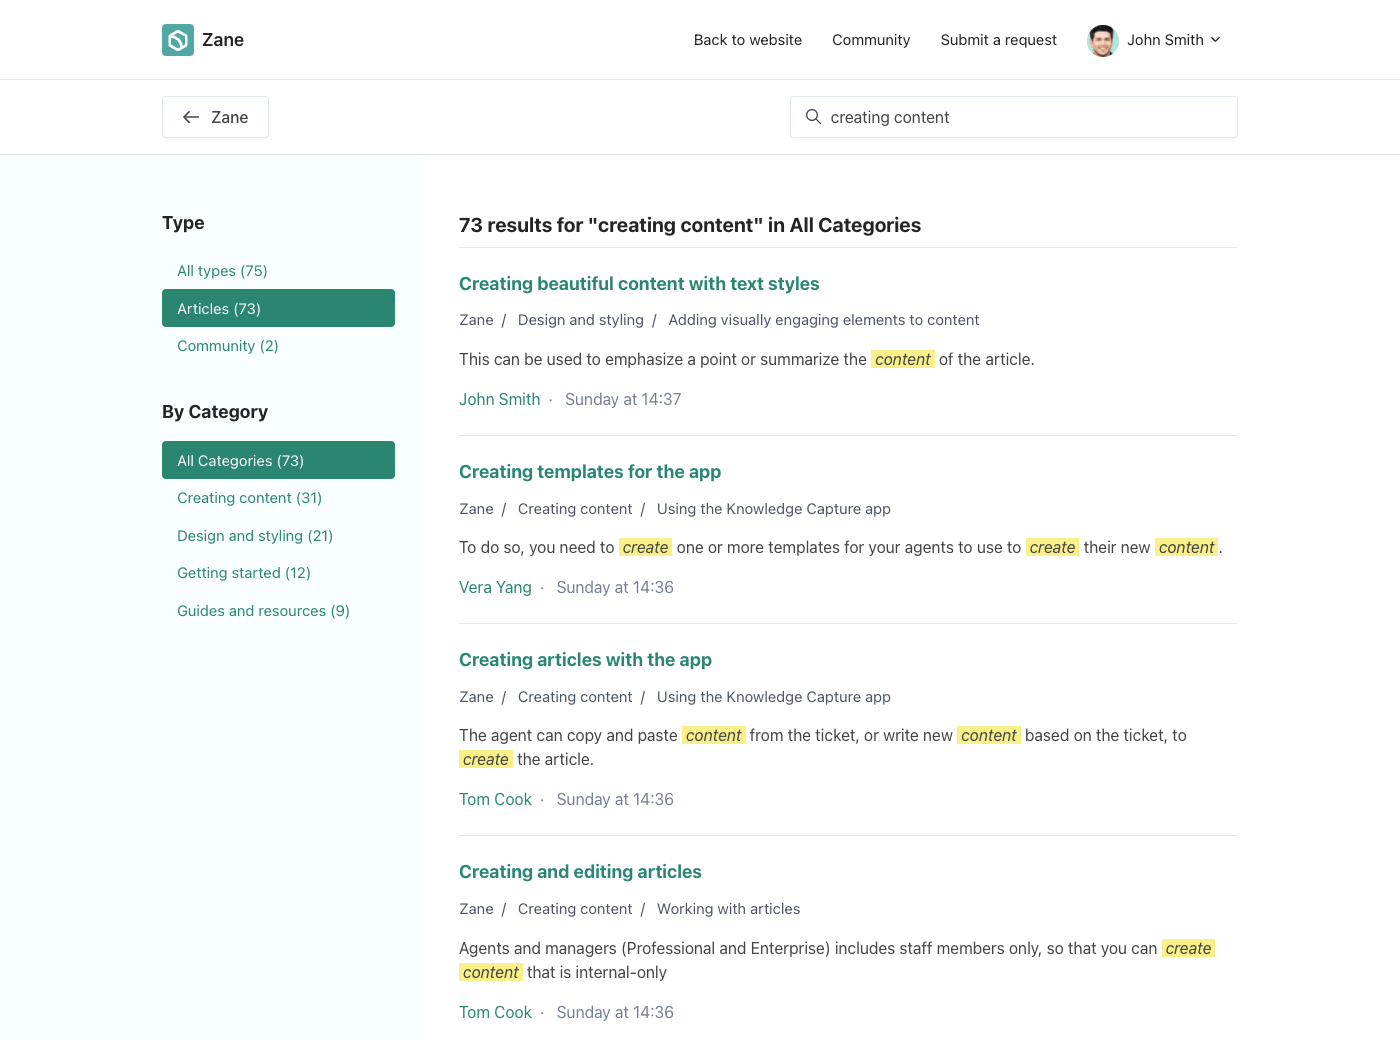
Task: Filter by Design and styling (21)
Action: (x=254, y=536)
